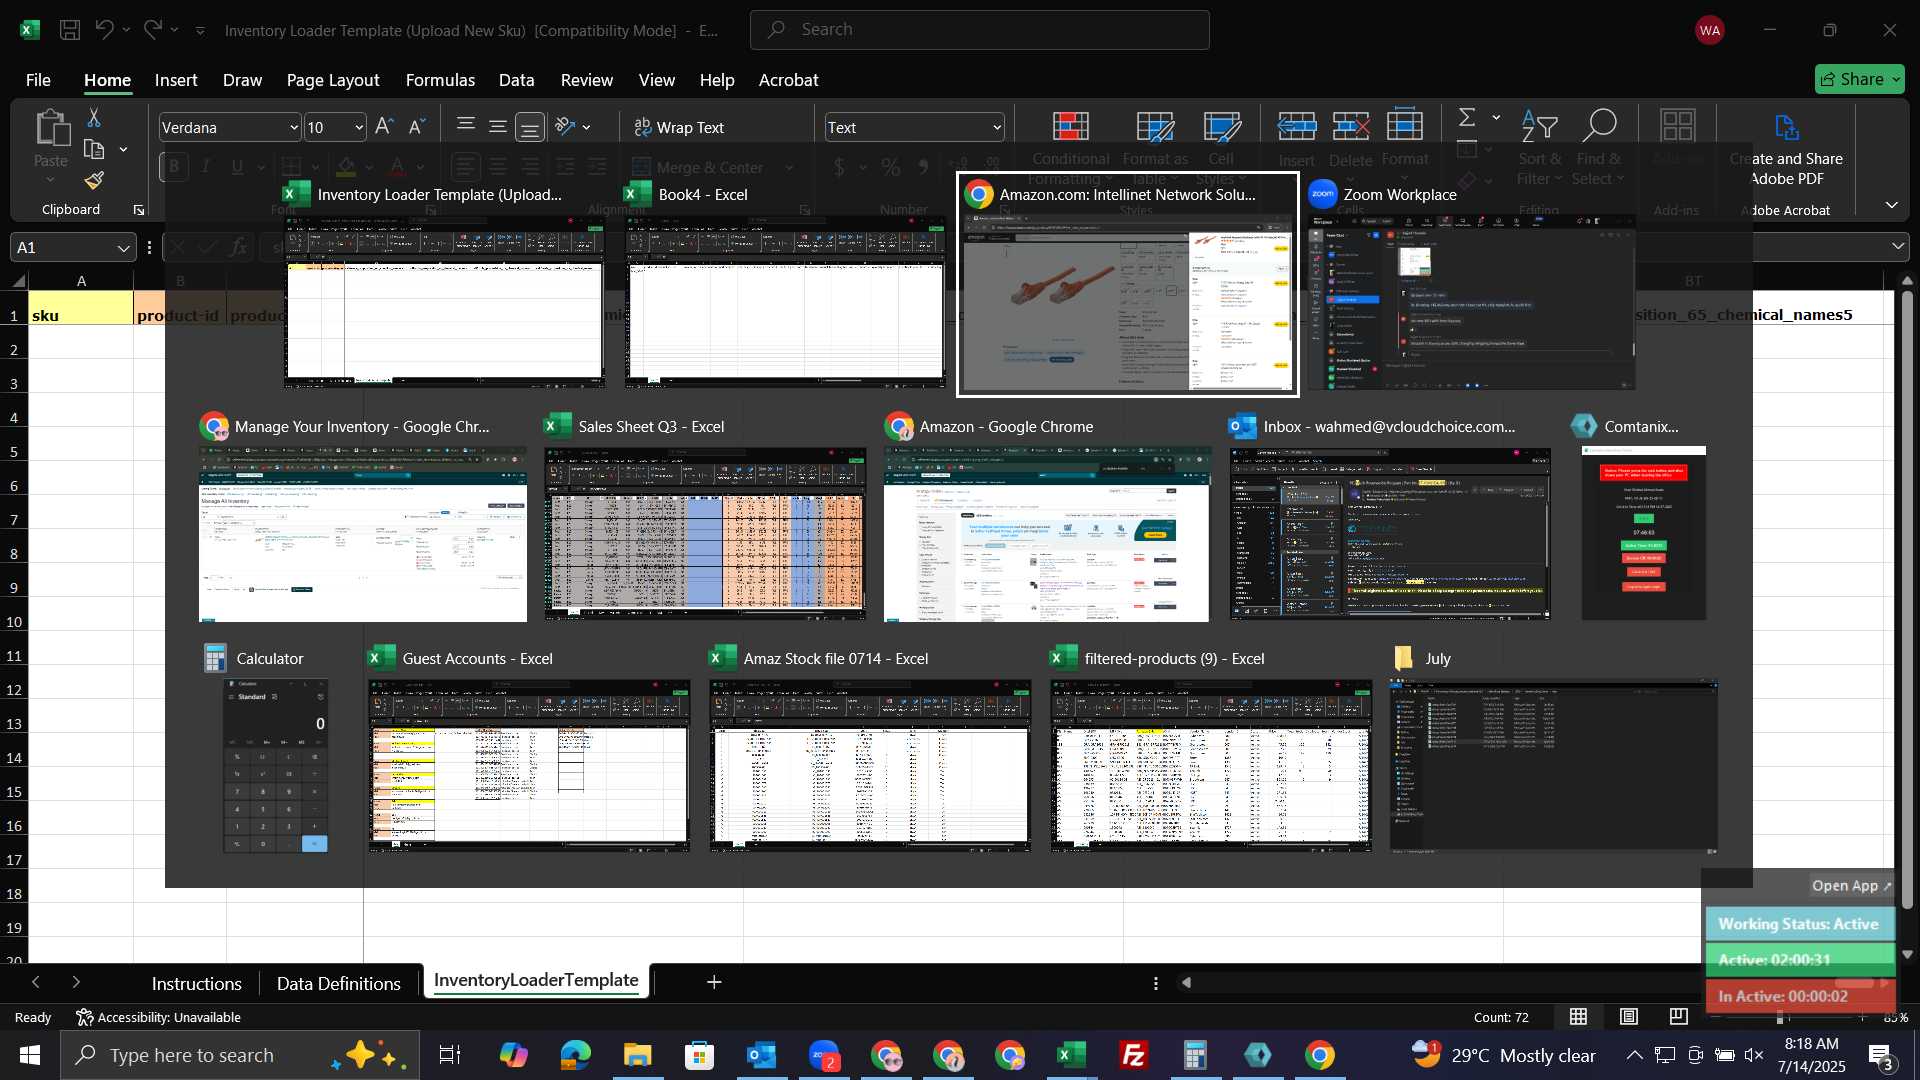Click the Save icon in title bar
Image resolution: width=1920 pixels, height=1080 pixels.
[x=70, y=30]
